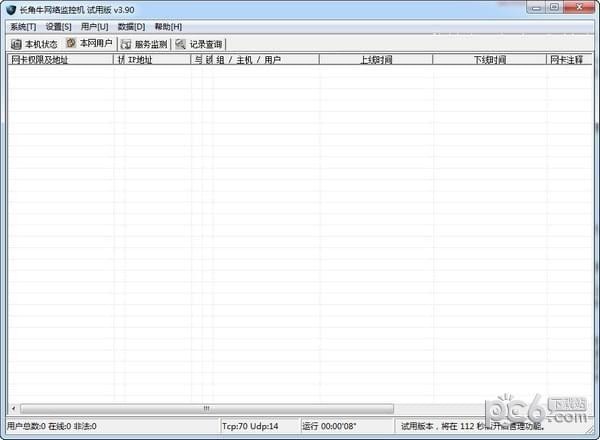The width and height of the screenshot is (600, 440).
Task: Click the Tcp:70 Udp:14 status entry
Action: click(250, 426)
